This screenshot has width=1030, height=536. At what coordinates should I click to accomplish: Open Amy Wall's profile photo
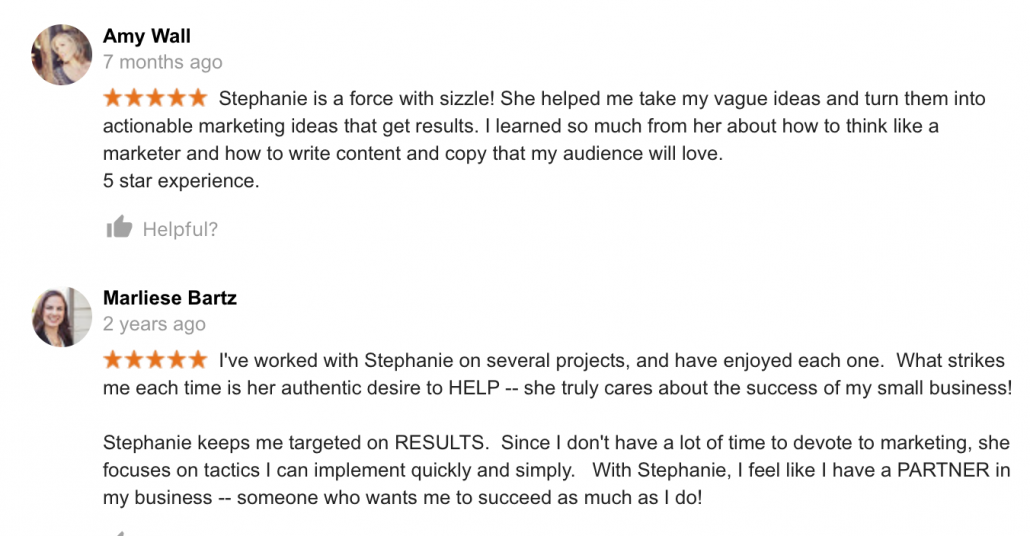click(62, 55)
